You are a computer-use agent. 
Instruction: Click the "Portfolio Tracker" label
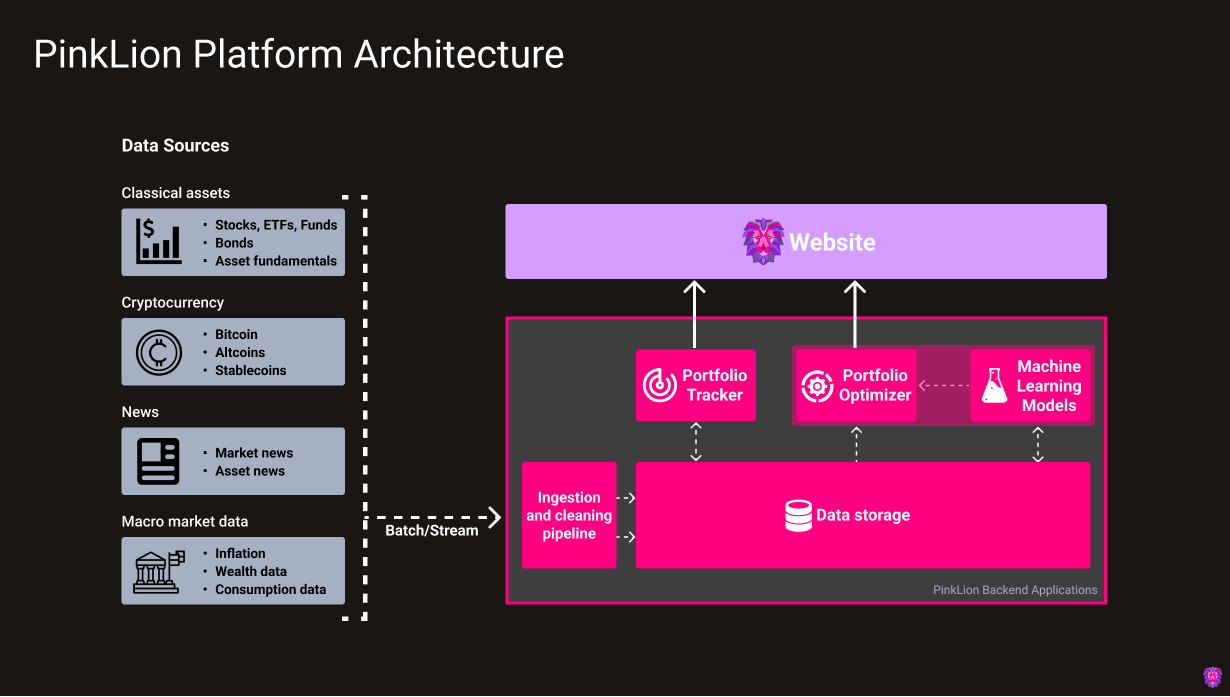pyautogui.click(x=715, y=385)
